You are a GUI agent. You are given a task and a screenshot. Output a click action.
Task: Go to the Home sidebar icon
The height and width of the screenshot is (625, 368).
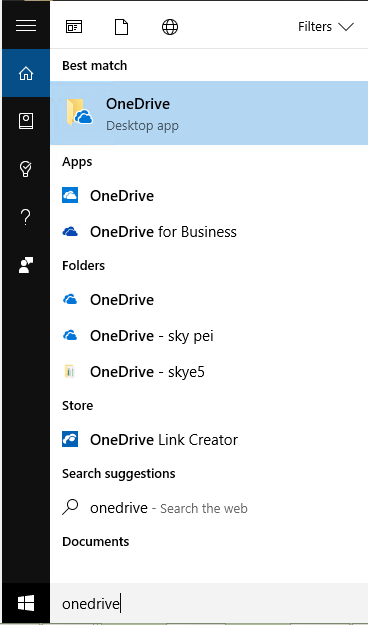(26, 73)
